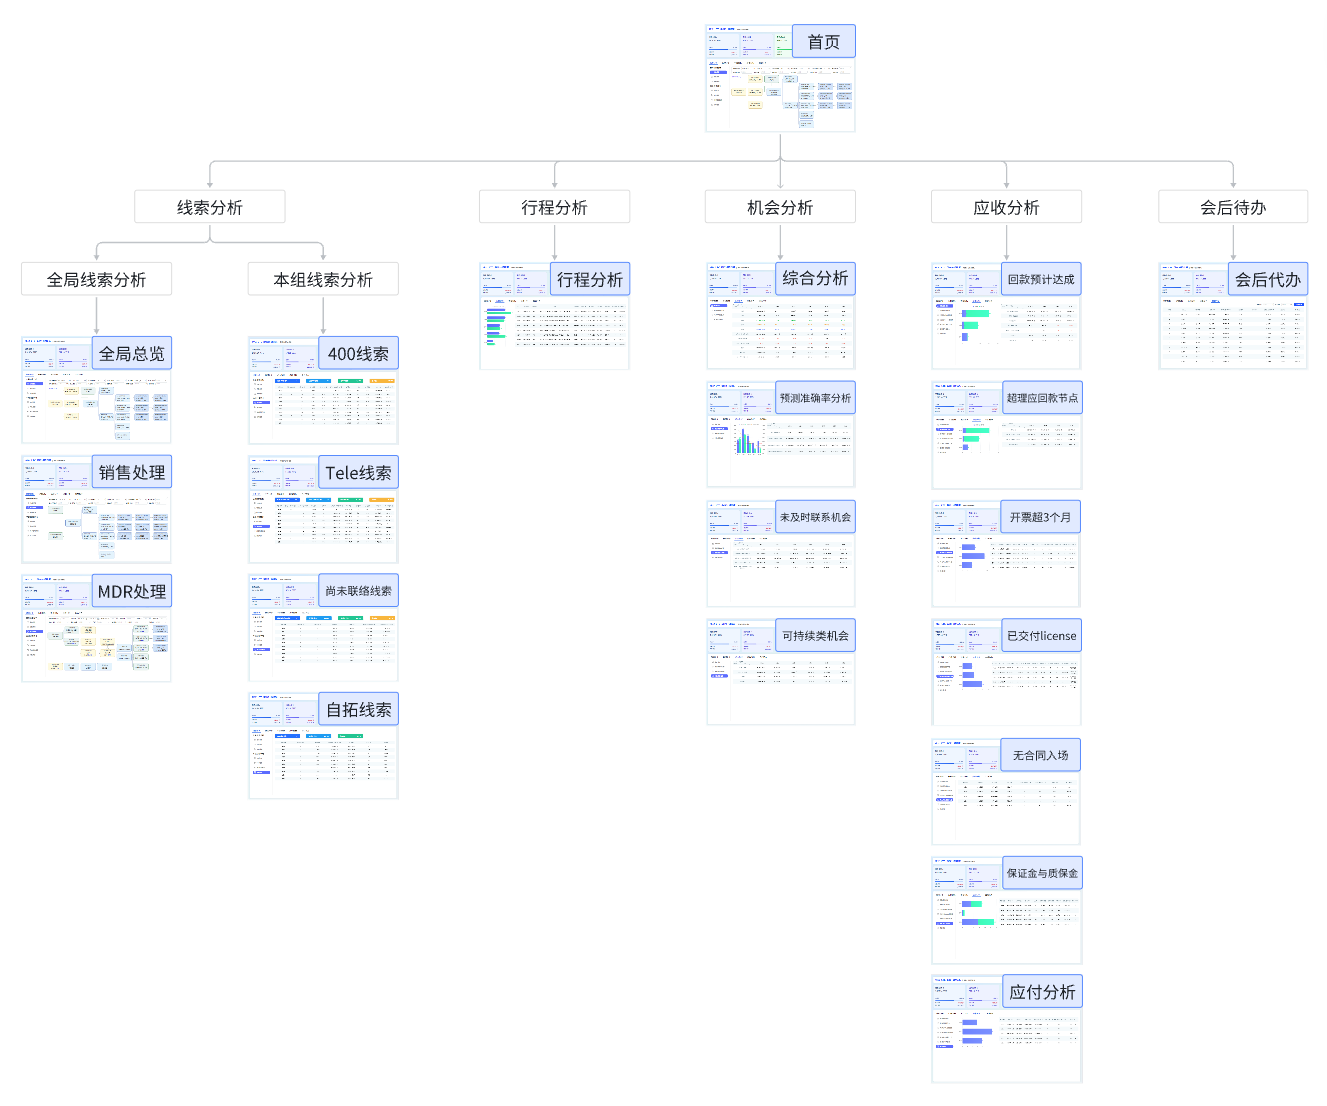This screenshot has height=1106, width=1327.
Task: Click the 回款预计达成 page label
Action: (1041, 279)
